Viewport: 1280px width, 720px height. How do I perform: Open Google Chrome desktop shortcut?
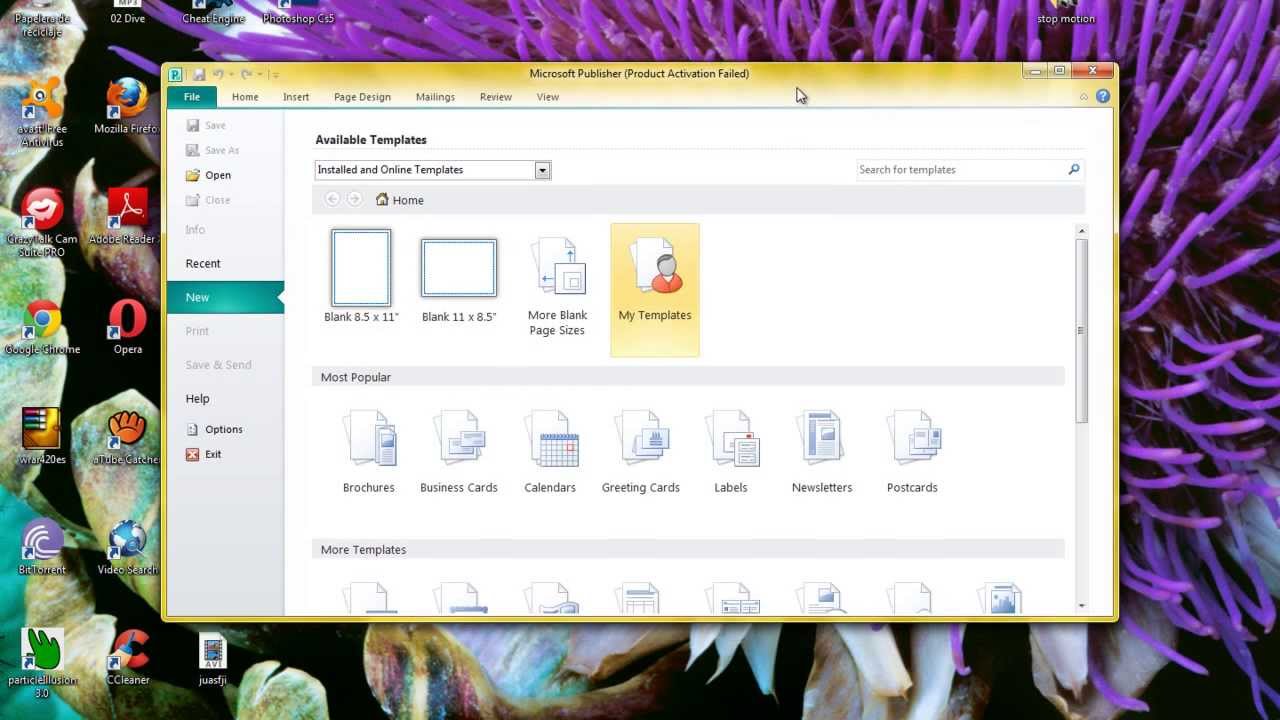click(x=42, y=329)
